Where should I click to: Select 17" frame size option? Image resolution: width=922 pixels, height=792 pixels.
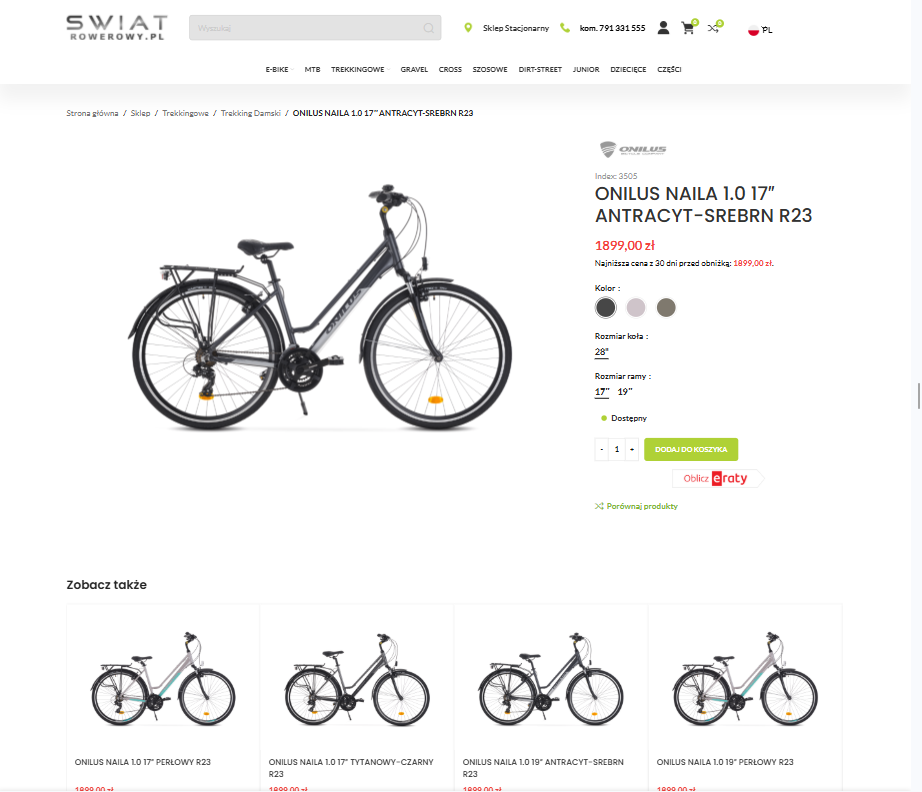pyautogui.click(x=602, y=392)
